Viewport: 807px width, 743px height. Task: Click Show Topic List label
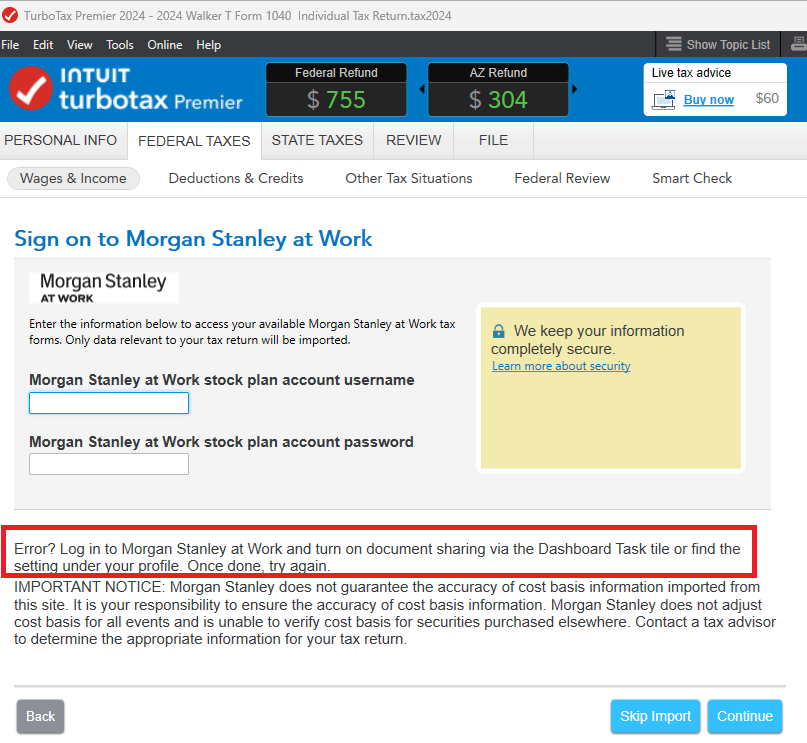[728, 45]
